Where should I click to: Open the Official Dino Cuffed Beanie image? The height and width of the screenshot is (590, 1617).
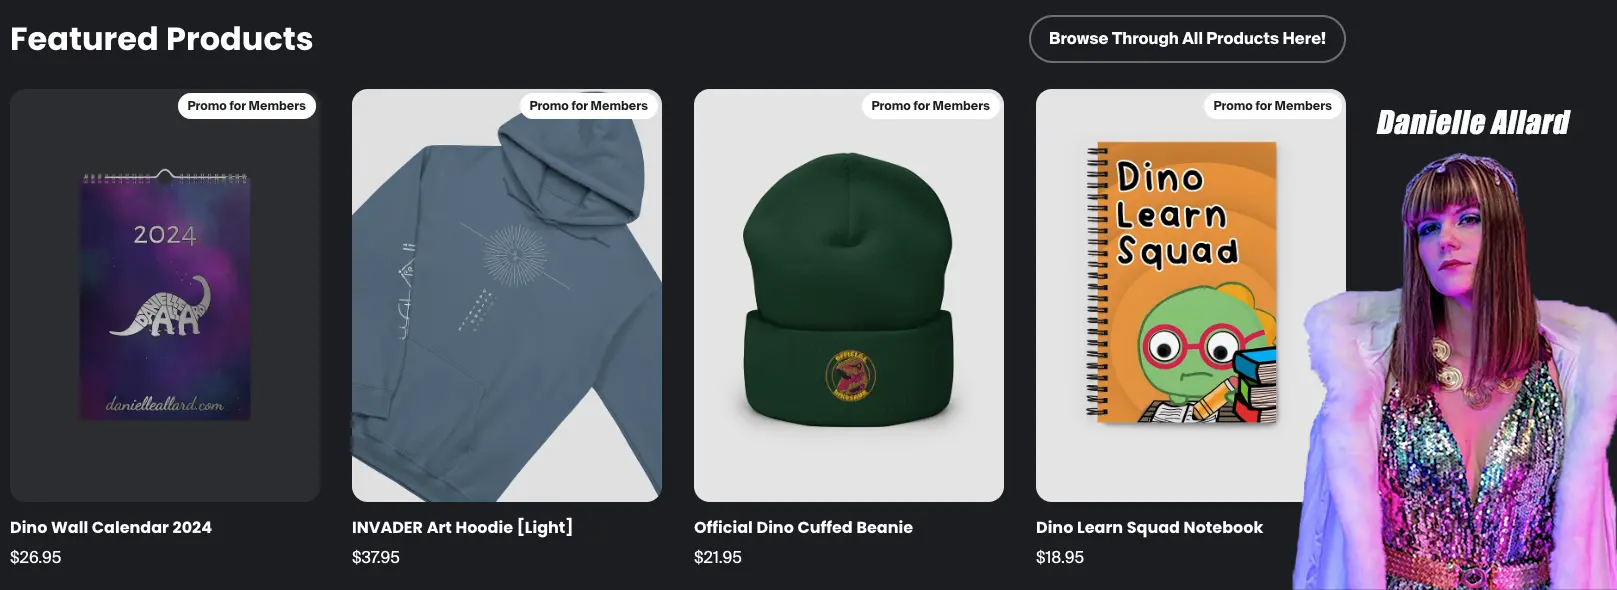click(x=849, y=295)
